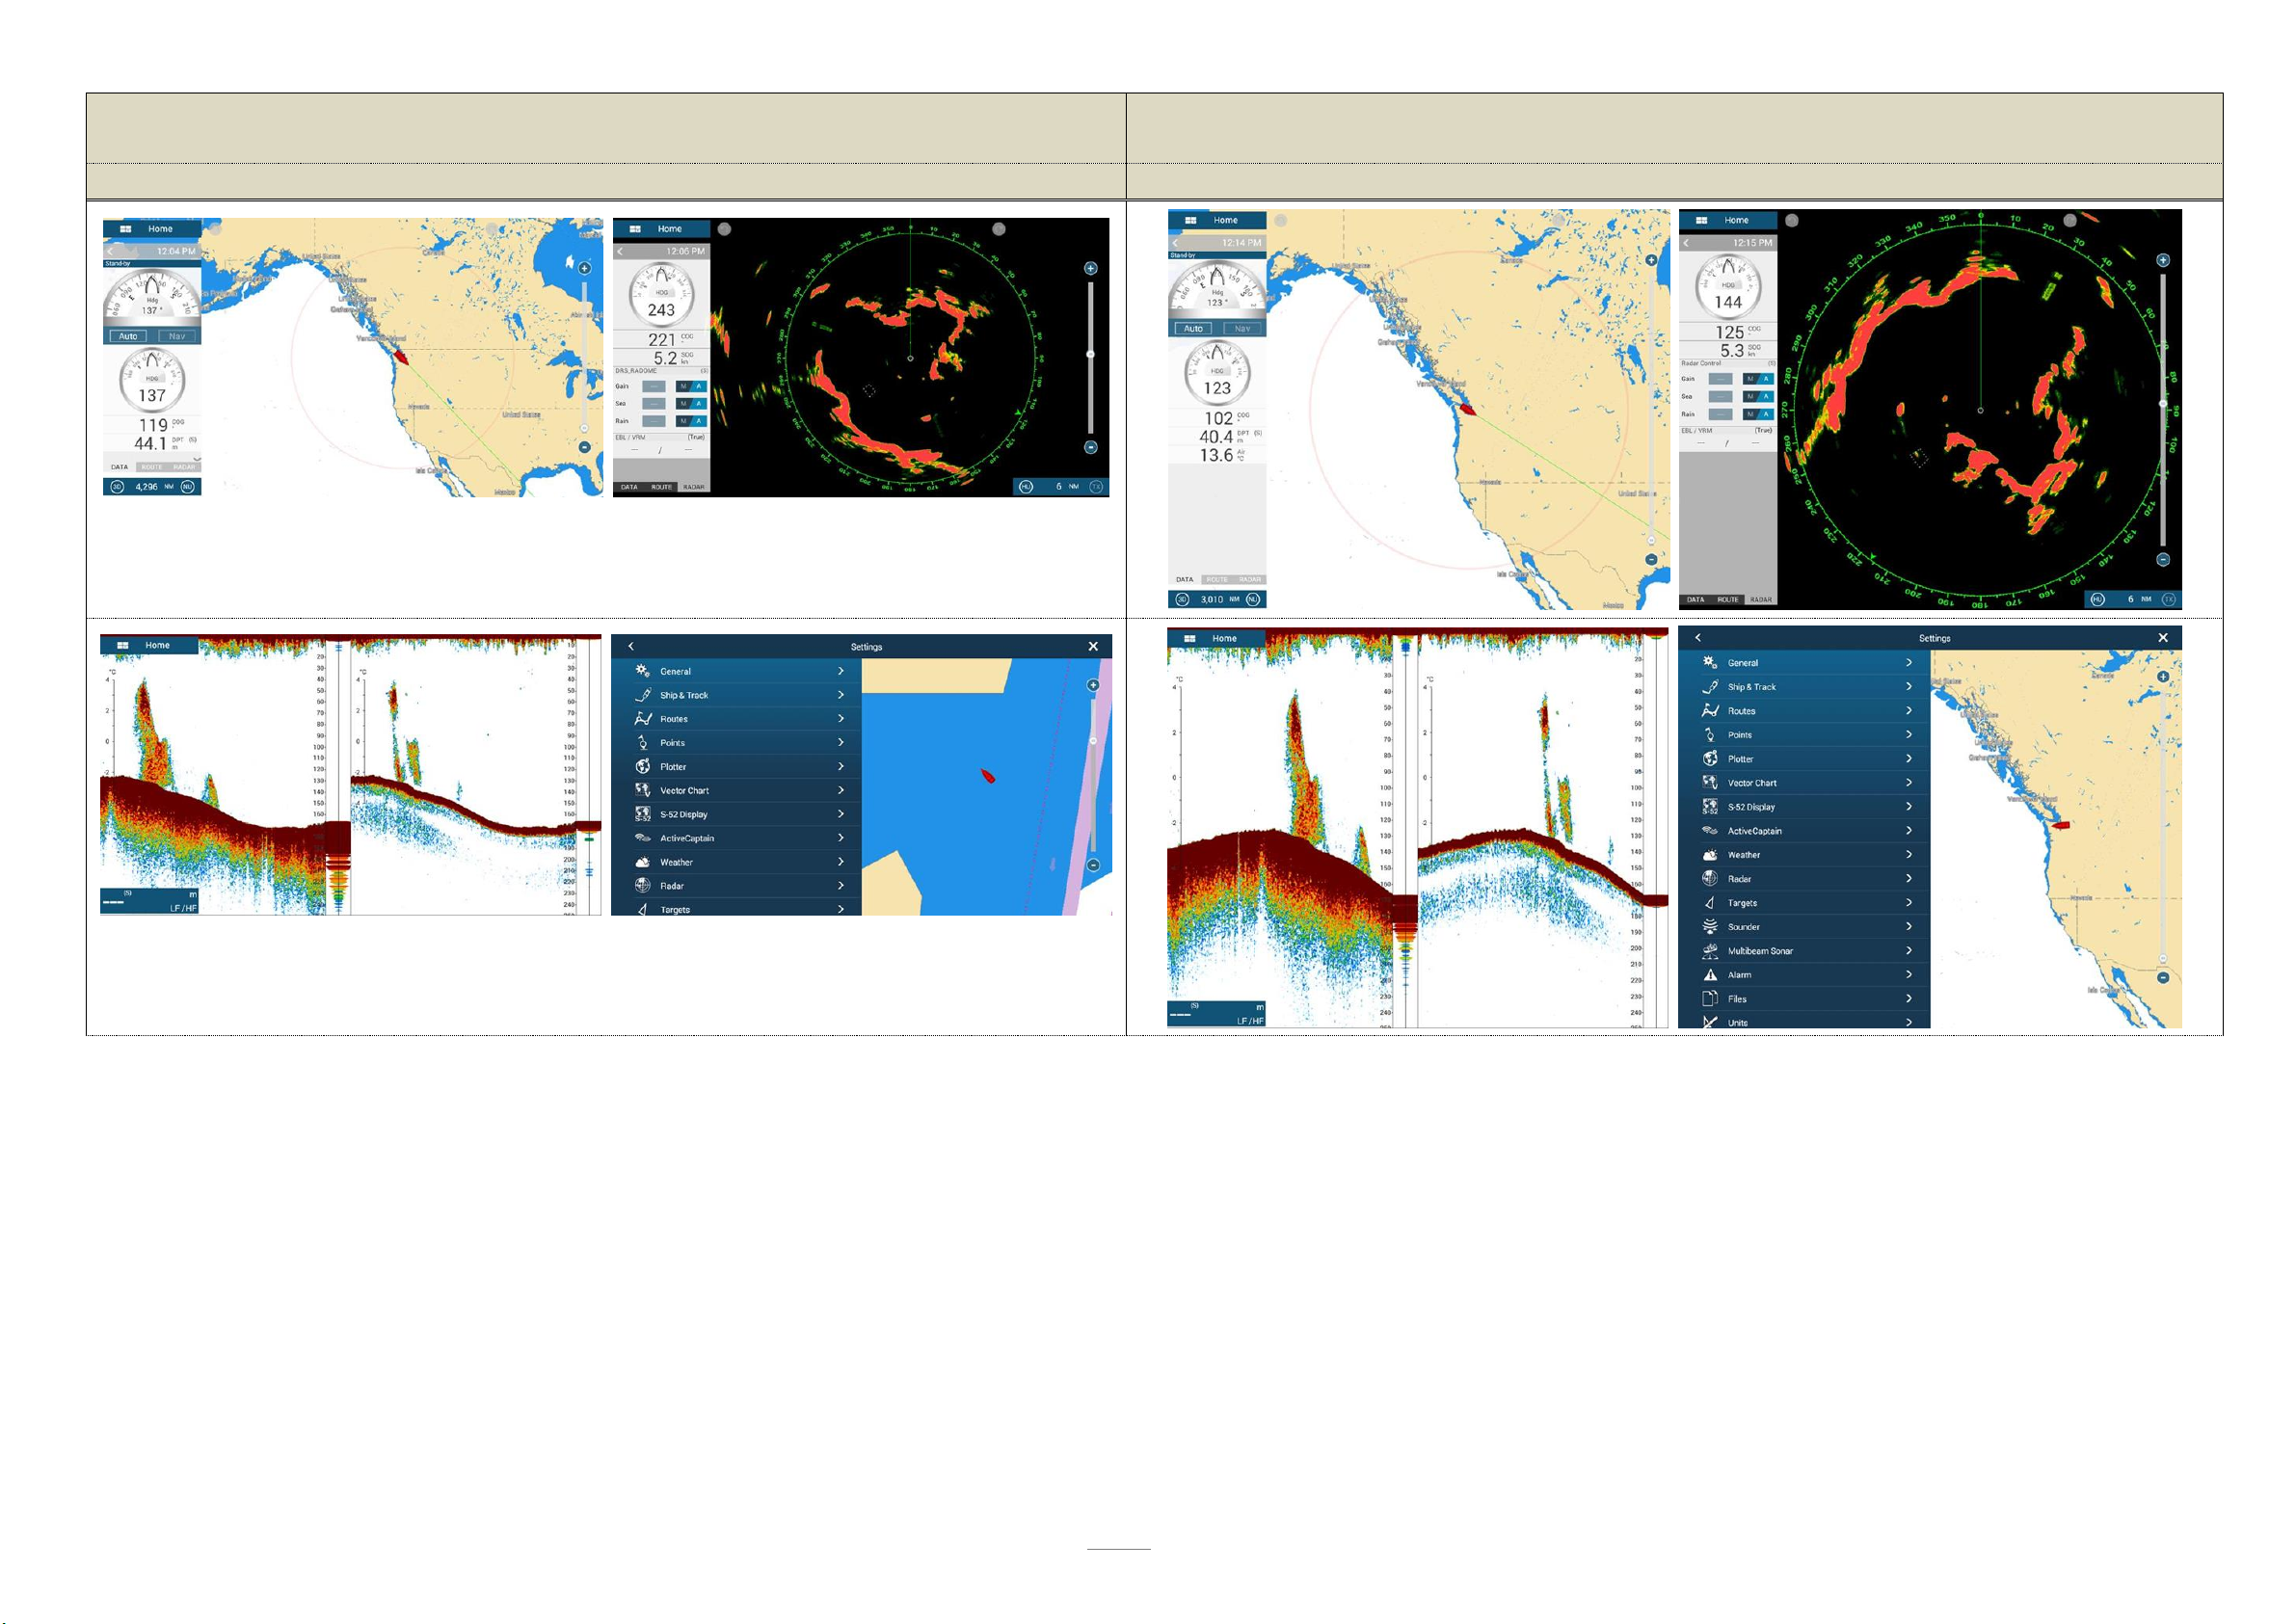Viewport: 2296px width, 1624px height.
Task: Toggle Rain M/A switch on the DRS_RADOME panel
Action: [x=691, y=421]
